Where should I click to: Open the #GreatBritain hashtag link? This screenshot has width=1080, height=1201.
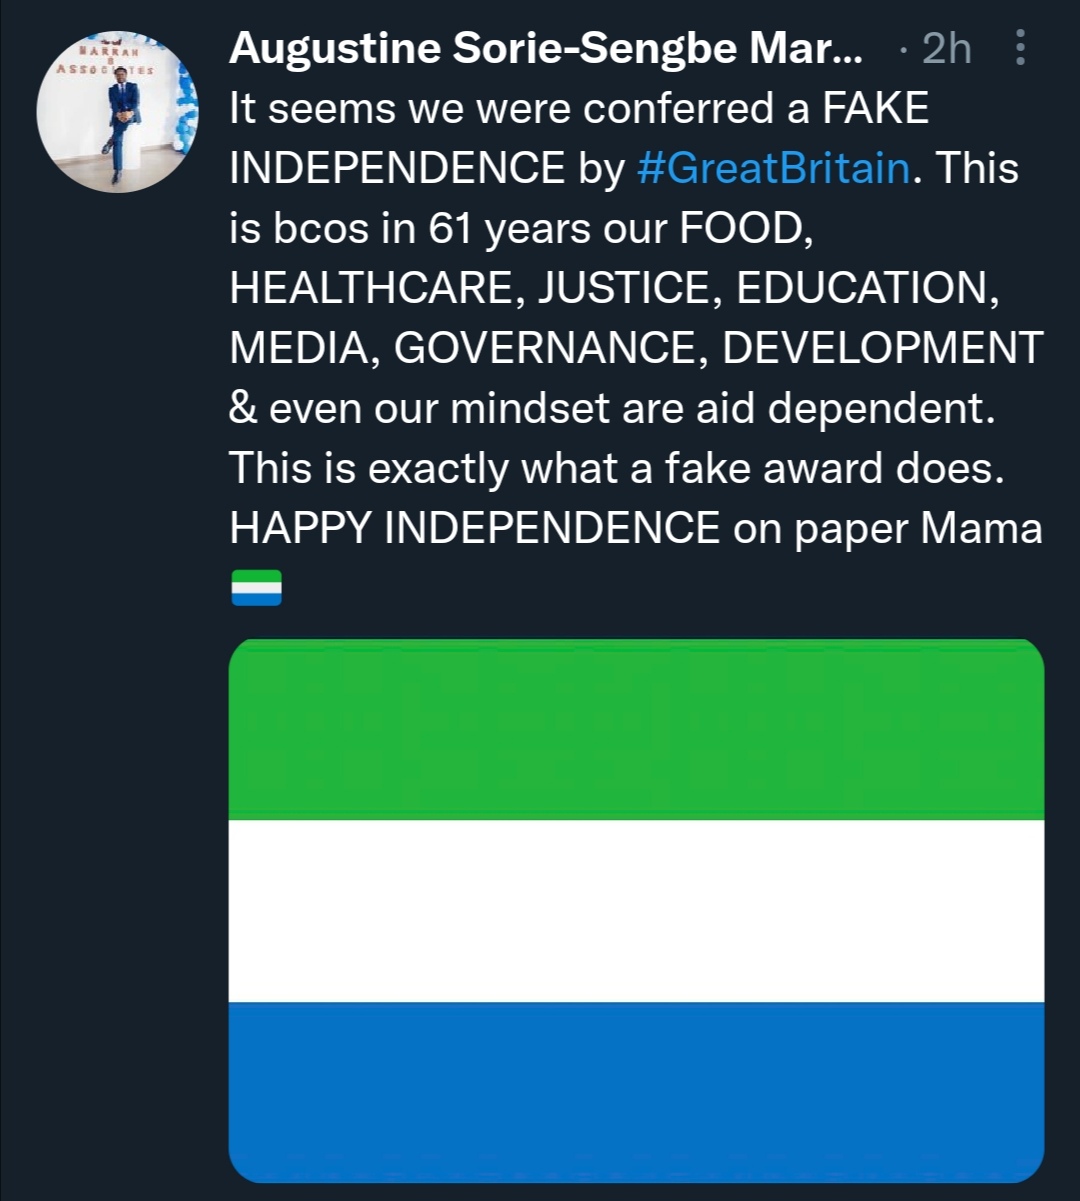tap(772, 168)
